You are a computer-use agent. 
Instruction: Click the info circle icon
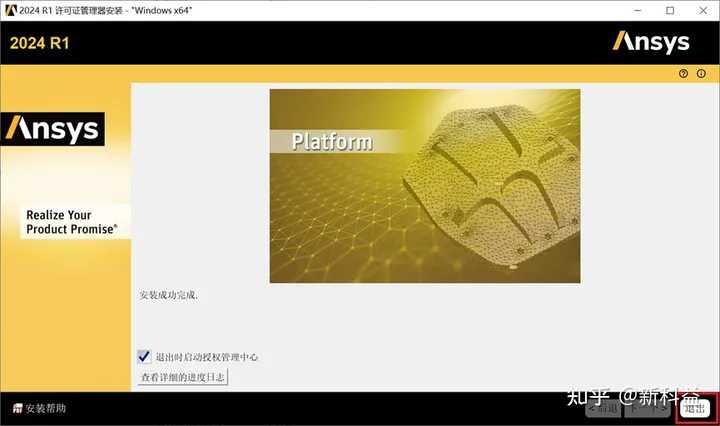[701, 73]
